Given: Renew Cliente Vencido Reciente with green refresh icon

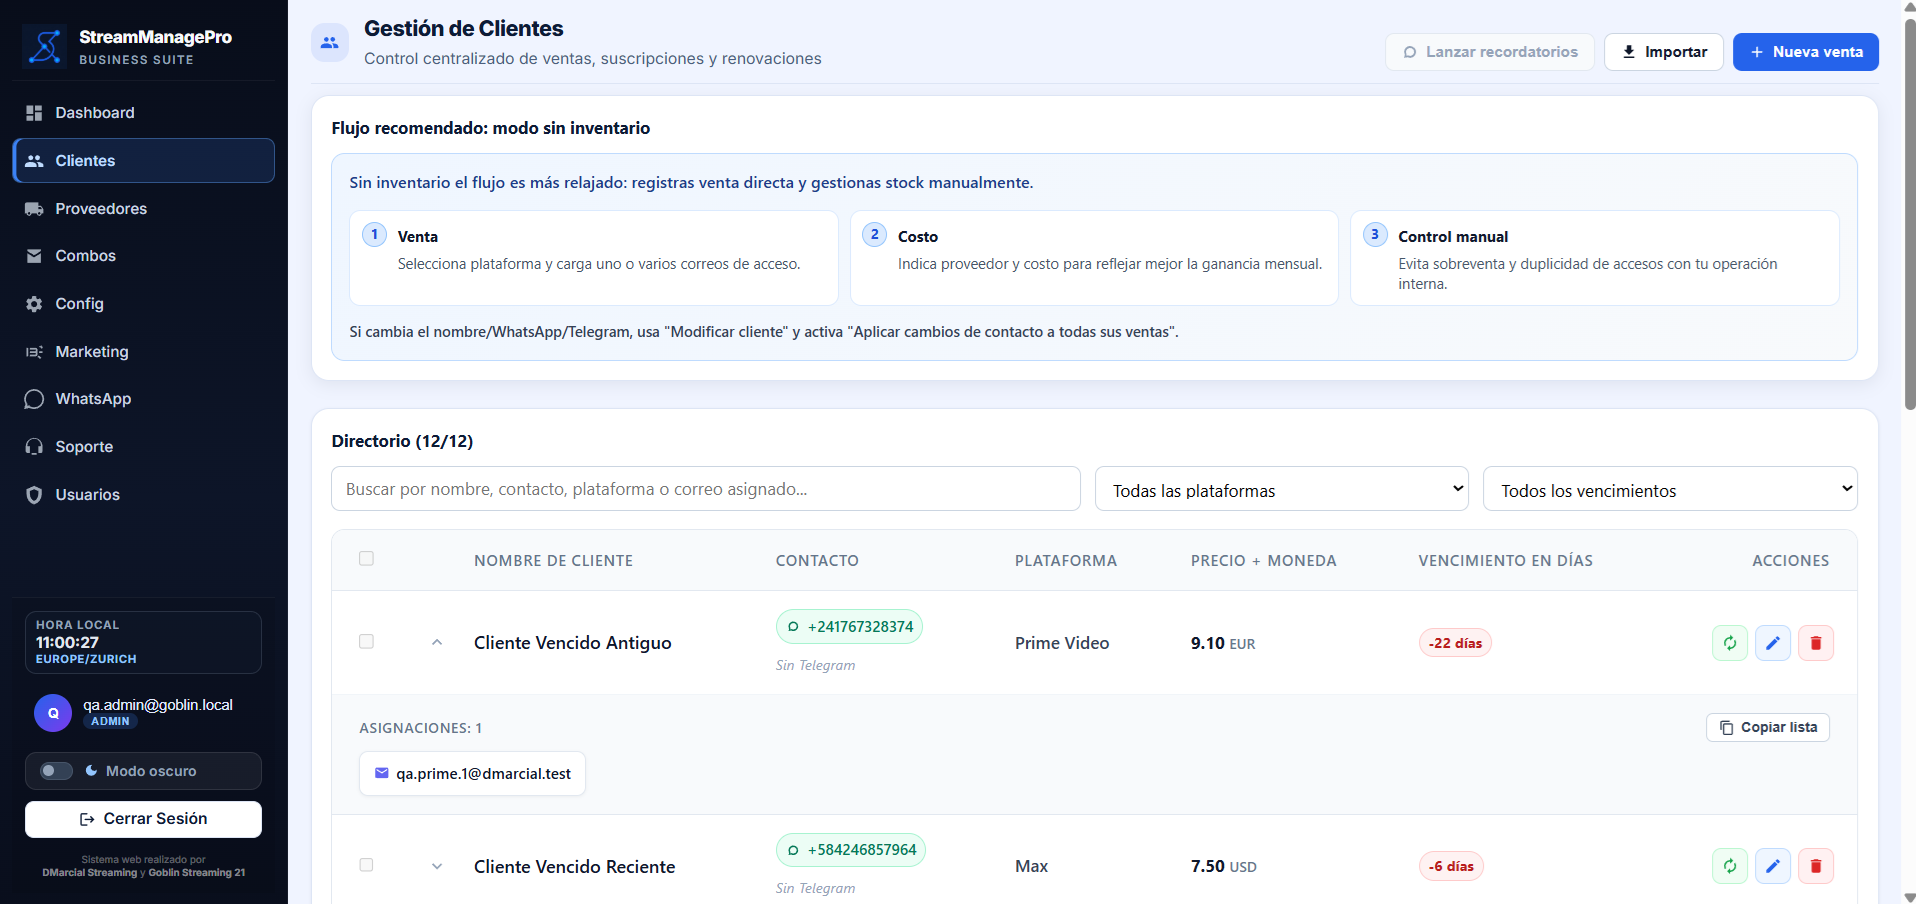Looking at the screenshot, I should click(1730, 866).
